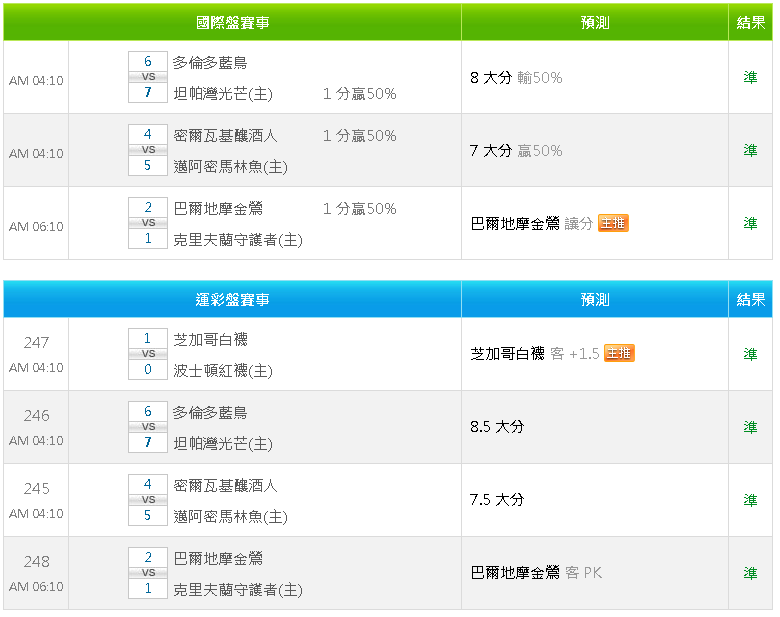Viewport: 780px width, 617px height.
Task: Click 邁阿密馬林魚(主) in the 國際盤賽事 table
Action: (230, 167)
